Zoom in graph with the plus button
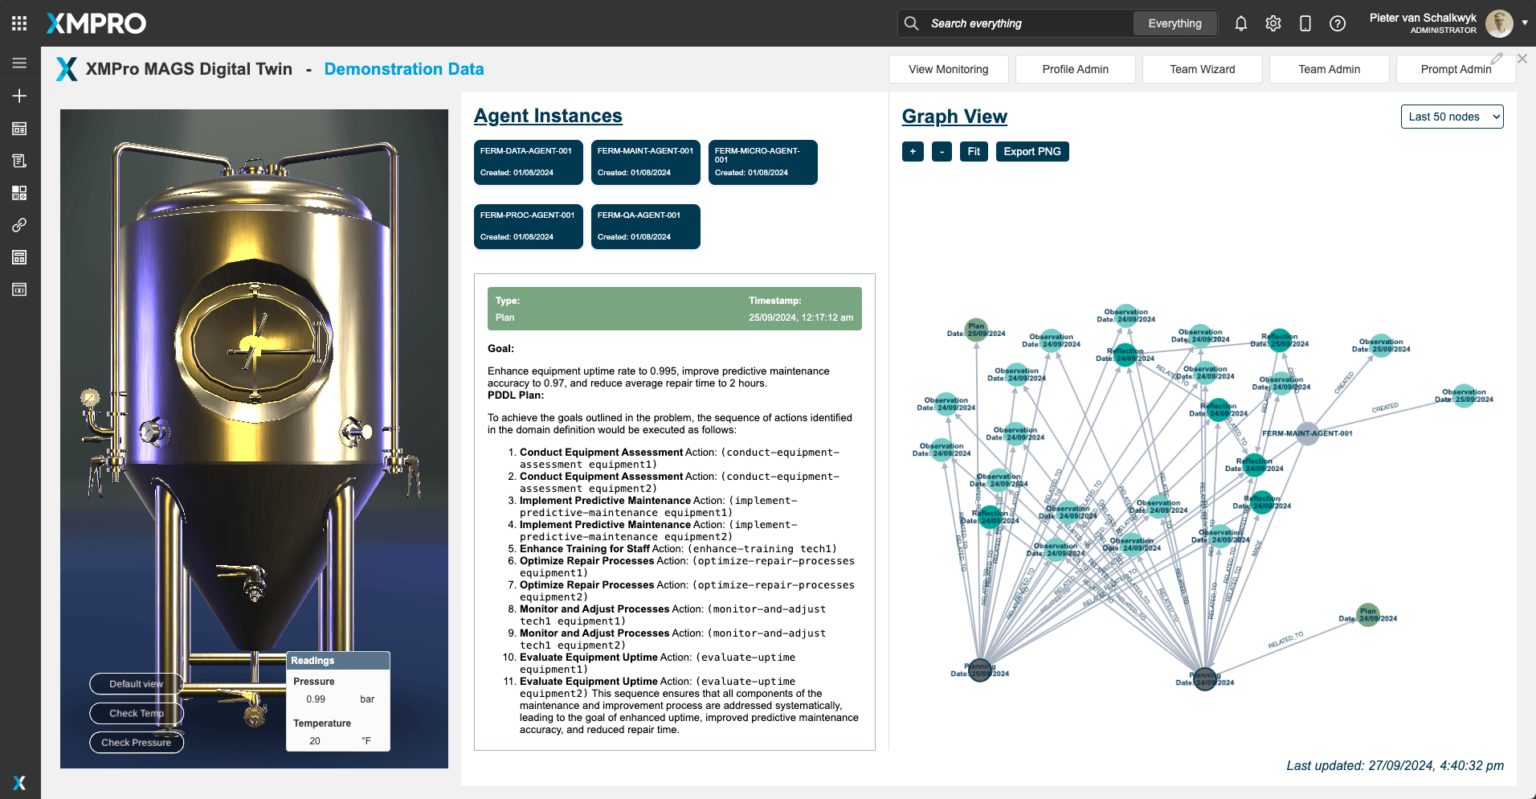This screenshot has height=799, width=1536. (x=912, y=151)
